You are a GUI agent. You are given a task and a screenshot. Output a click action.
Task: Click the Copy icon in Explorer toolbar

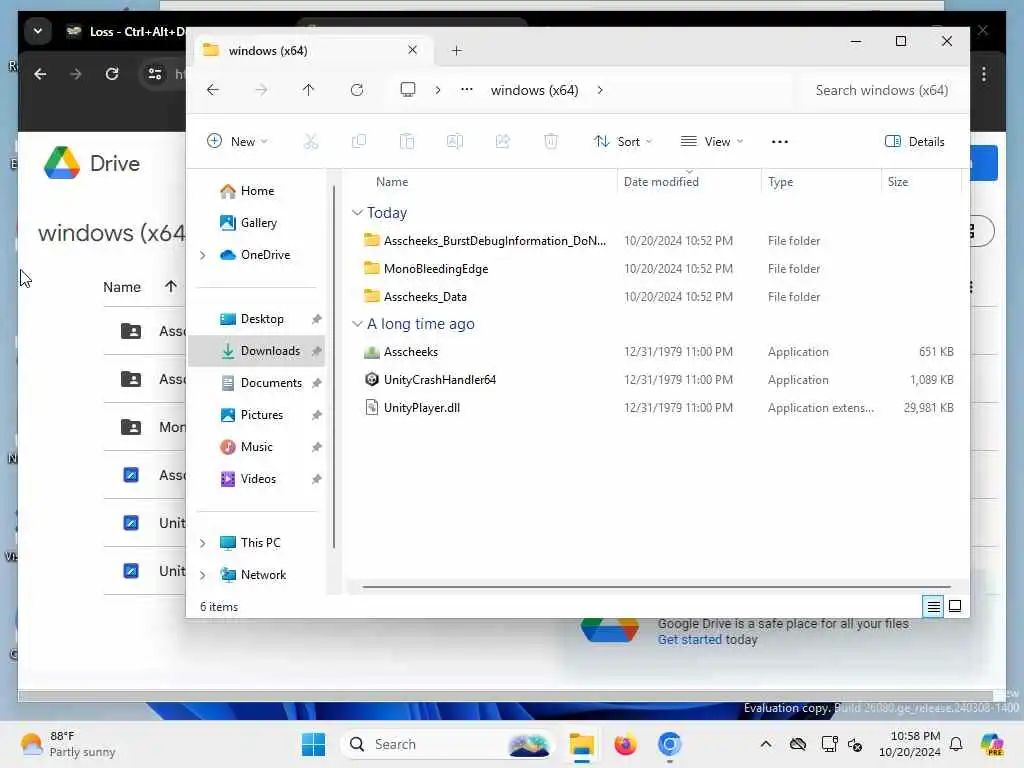tap(359, 141)
